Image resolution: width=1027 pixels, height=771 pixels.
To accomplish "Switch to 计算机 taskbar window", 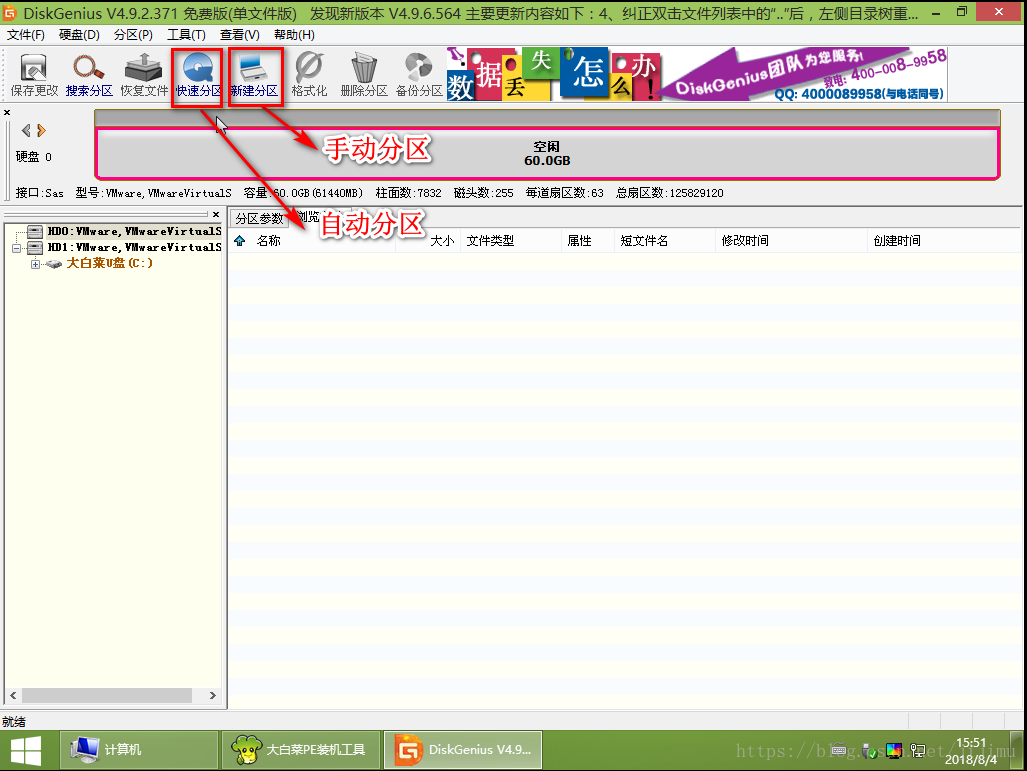I will click(139, 750).
